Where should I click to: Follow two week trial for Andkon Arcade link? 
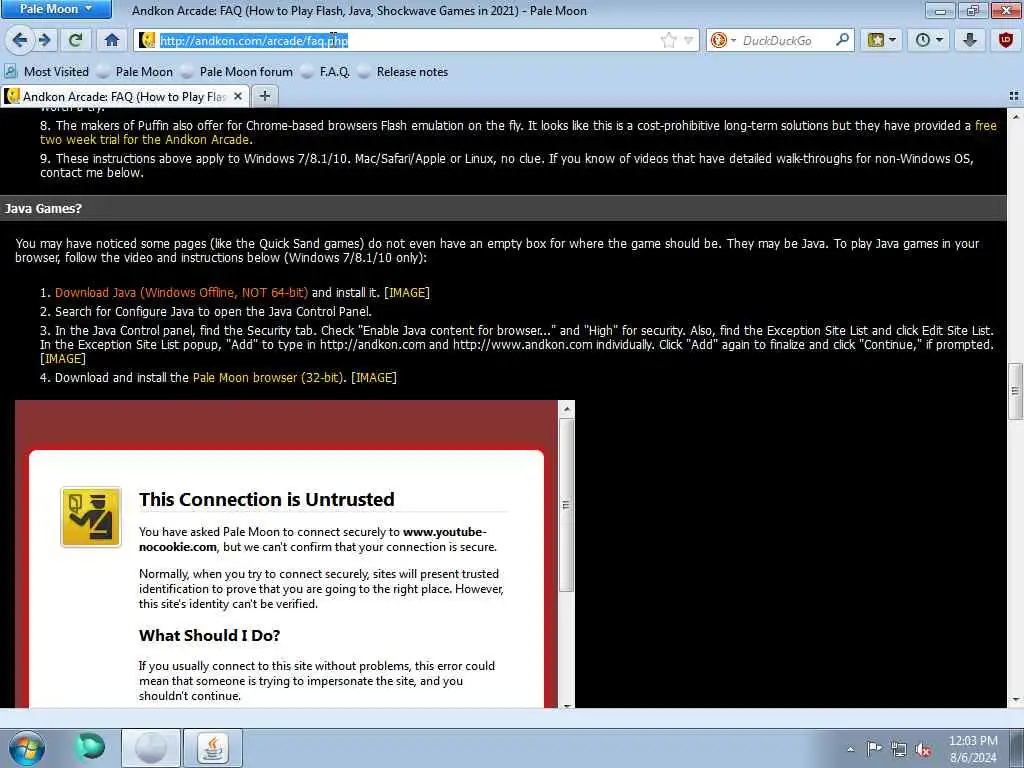(x=145, y=140)
